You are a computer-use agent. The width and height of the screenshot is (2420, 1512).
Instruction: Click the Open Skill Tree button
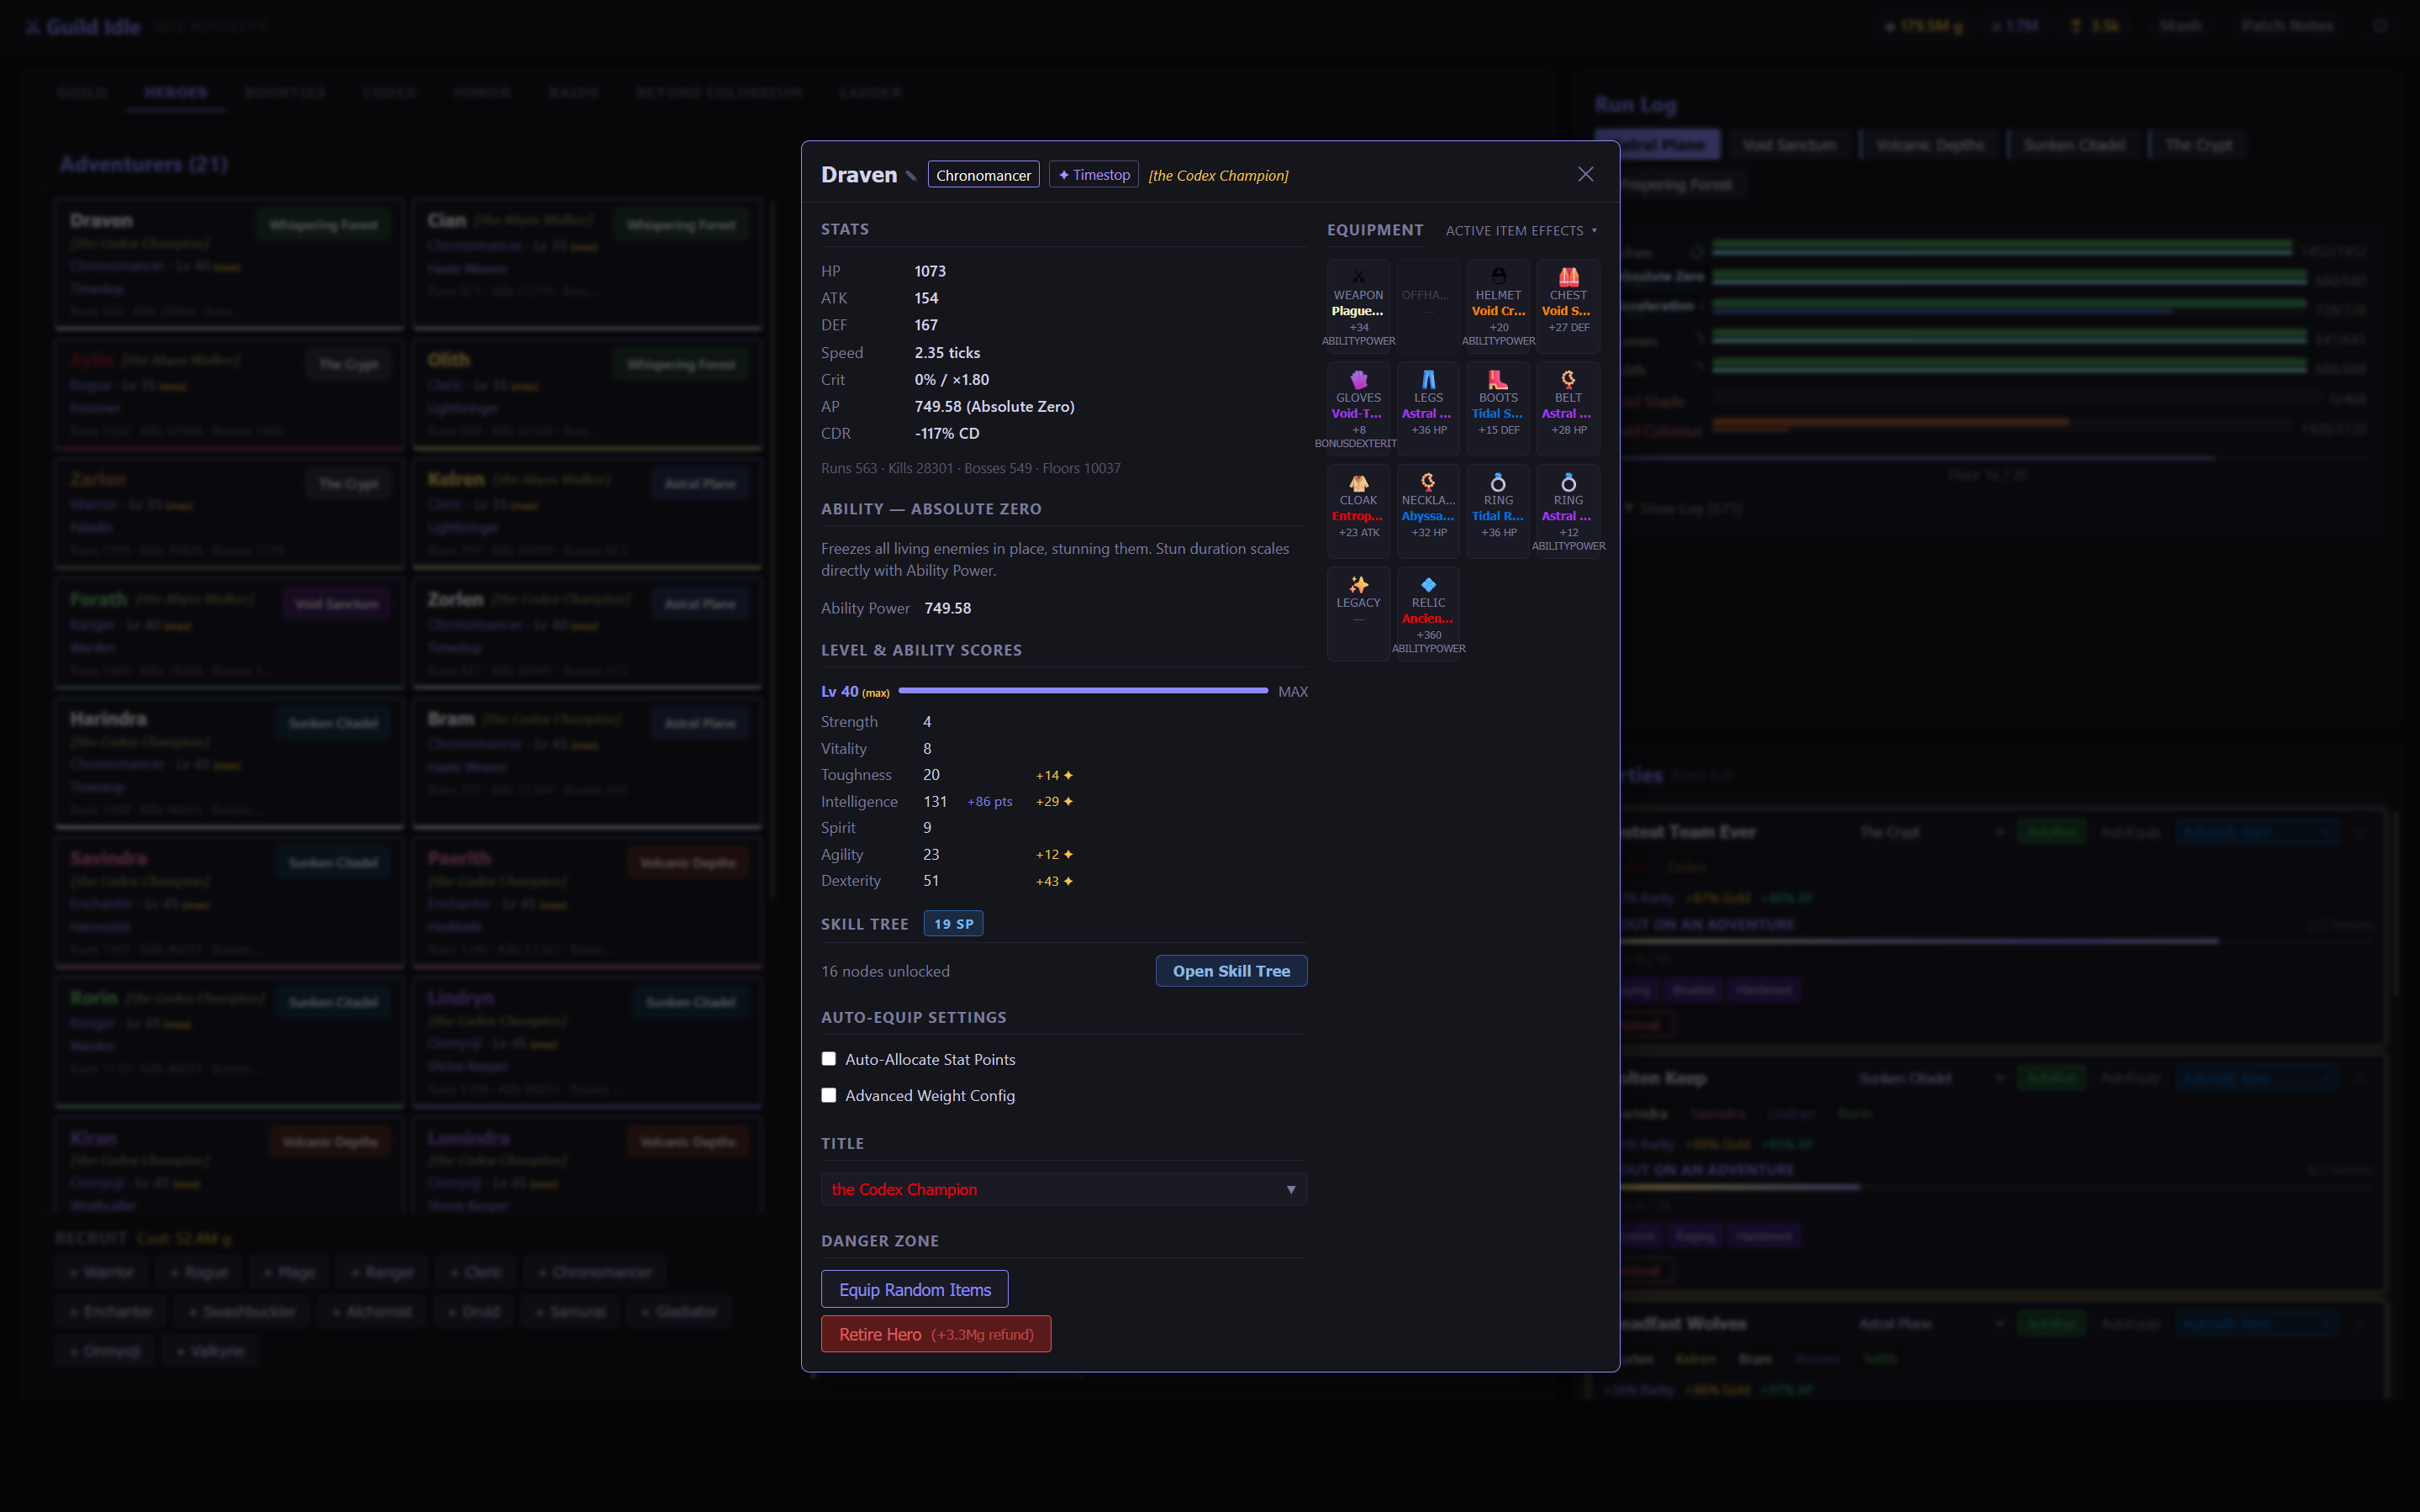coord(1231,971)
